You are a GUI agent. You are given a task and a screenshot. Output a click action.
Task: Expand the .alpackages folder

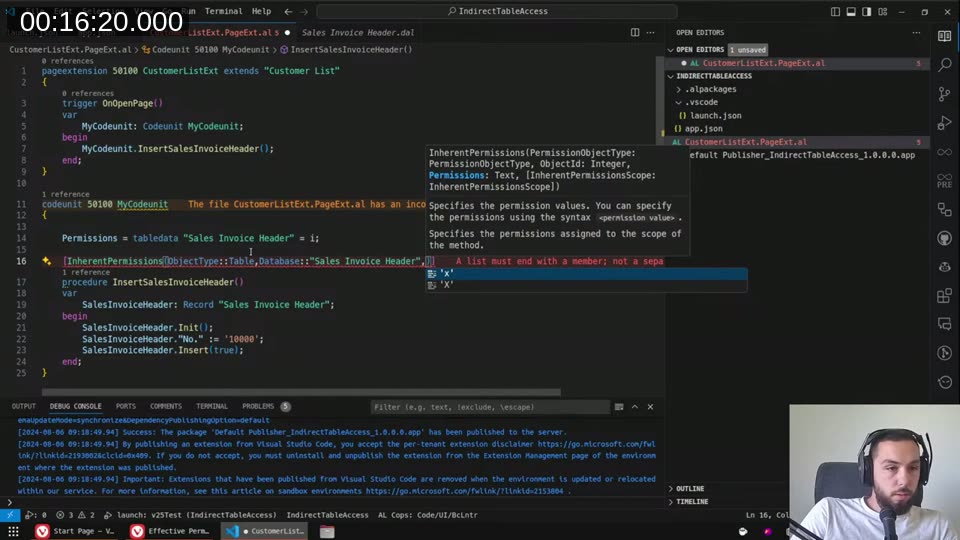710,89
